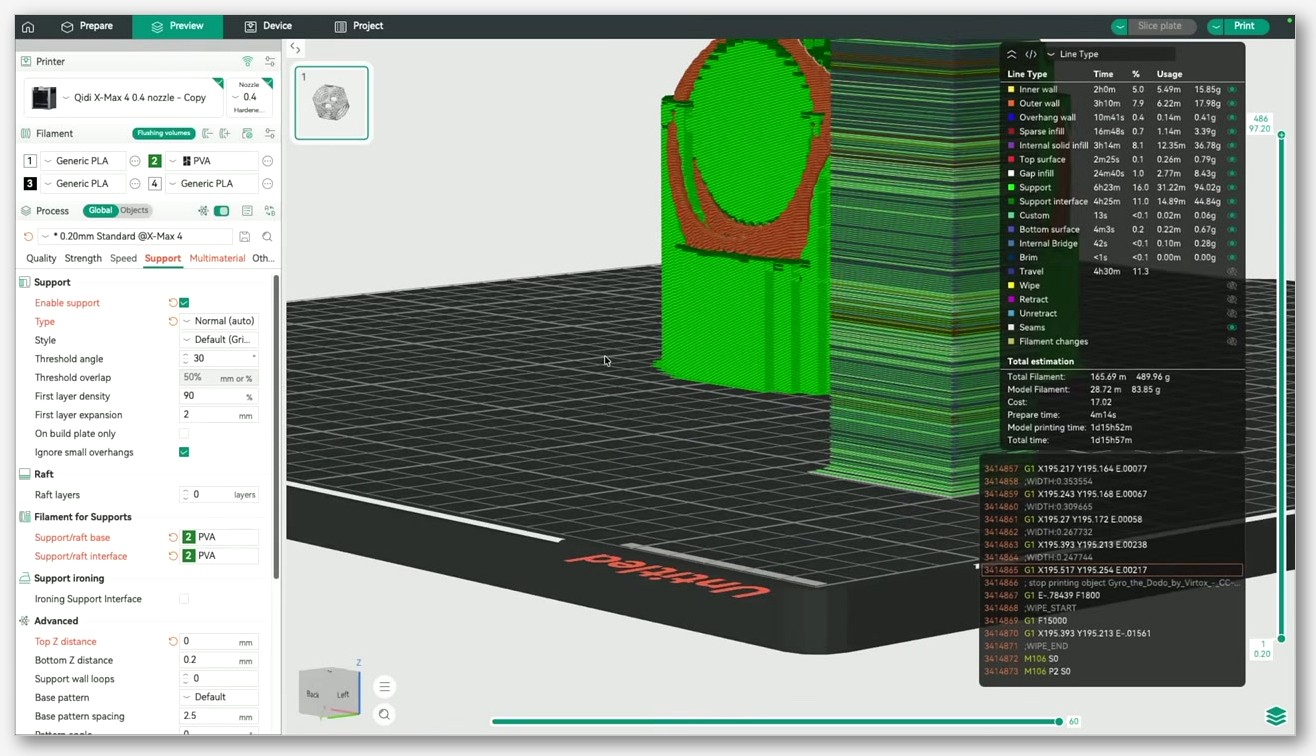
Task: Click the vertical layer slider top handle
Action: [1282, 134]
